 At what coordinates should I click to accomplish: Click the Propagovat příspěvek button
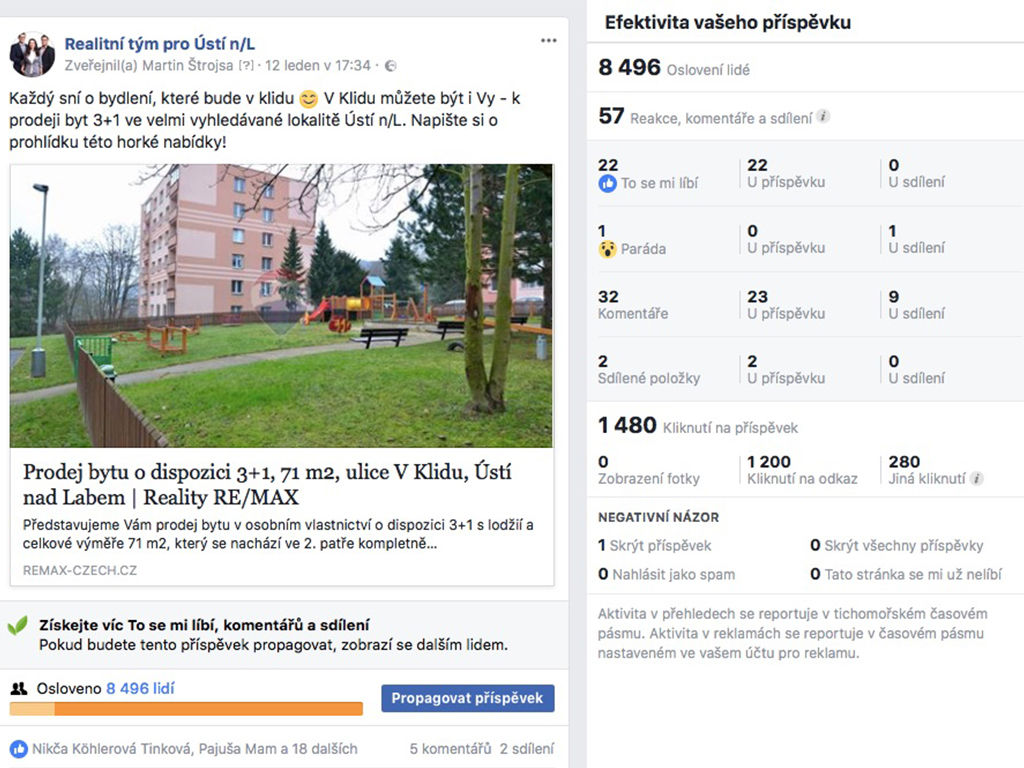[468, 698]
